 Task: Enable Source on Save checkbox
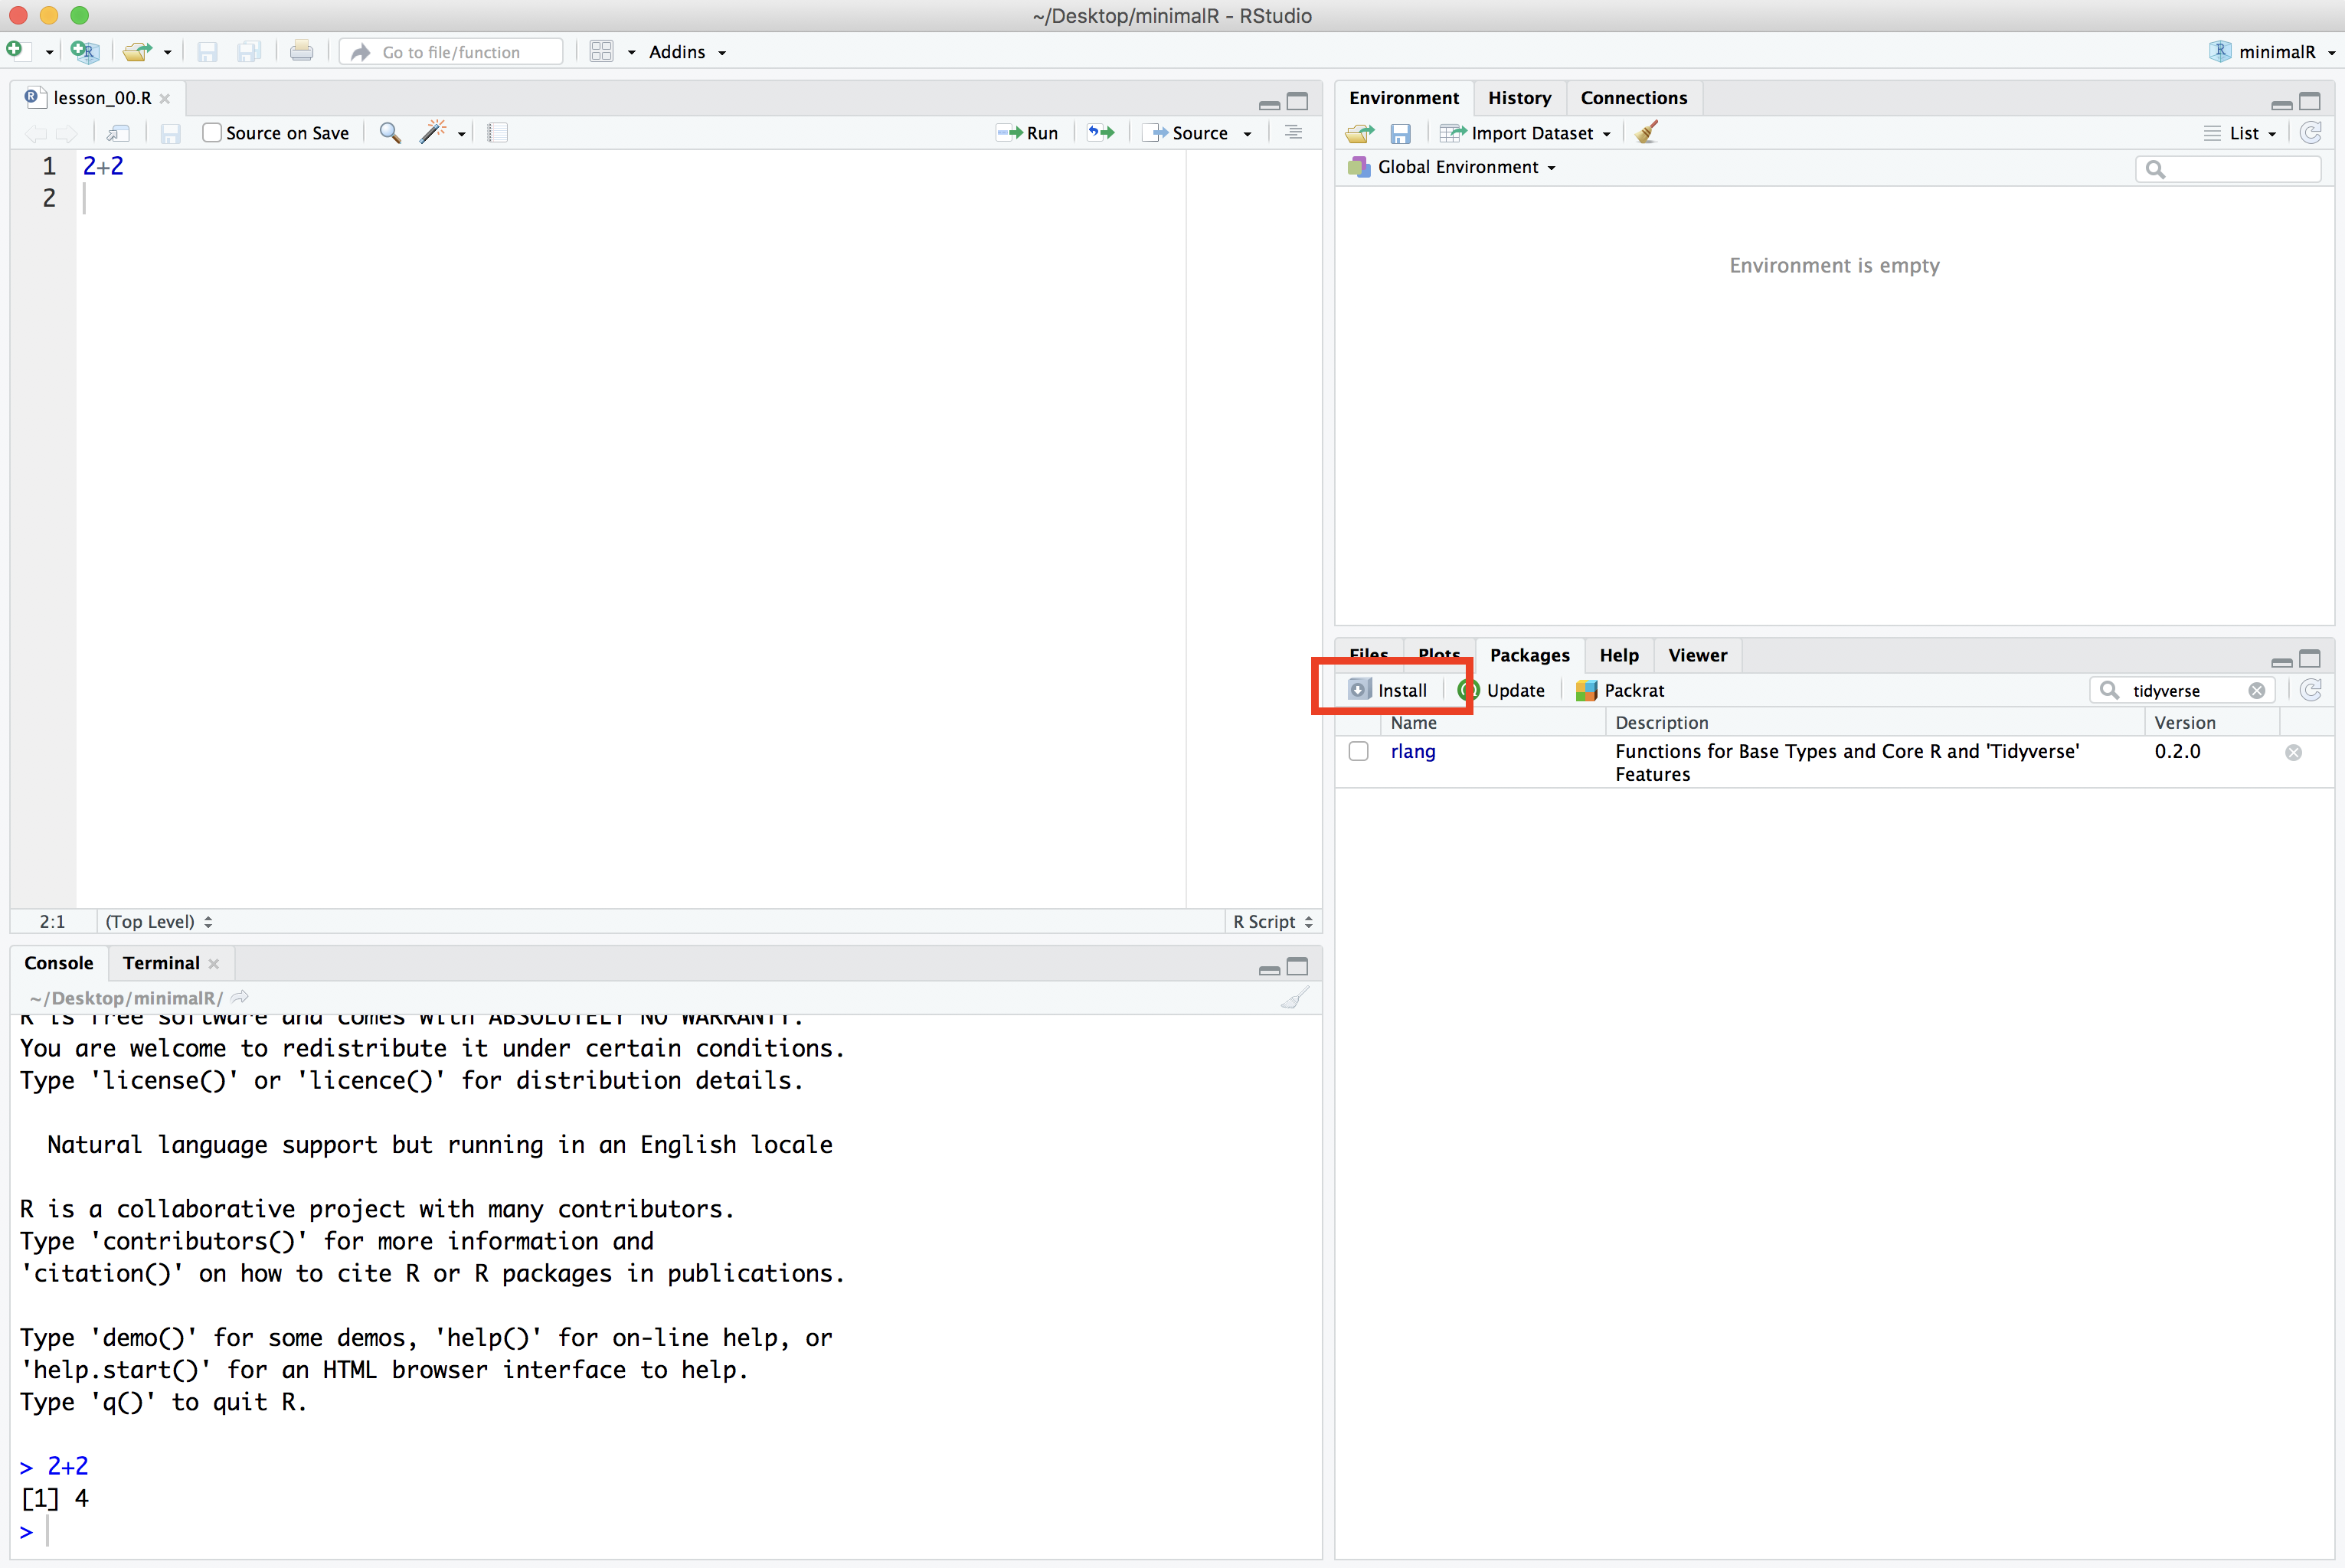coord(212,133)
